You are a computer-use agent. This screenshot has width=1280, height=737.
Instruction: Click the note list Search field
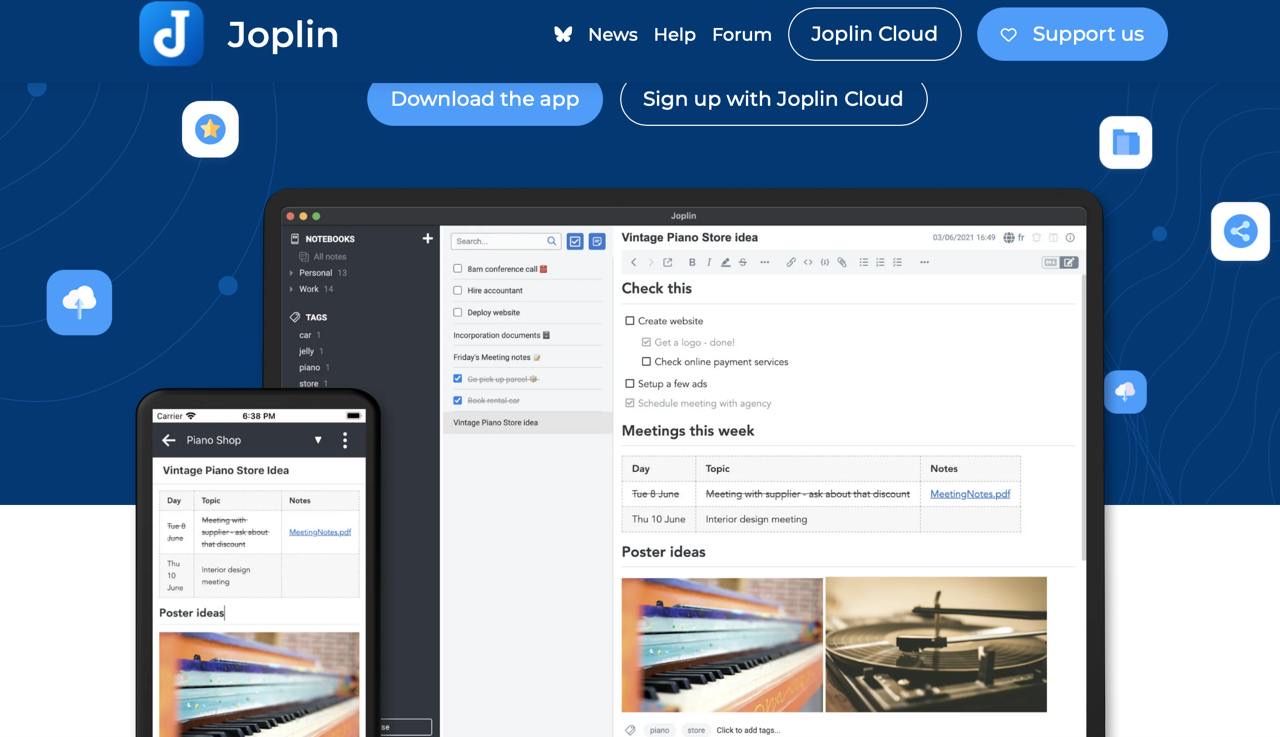pos(497,241)
